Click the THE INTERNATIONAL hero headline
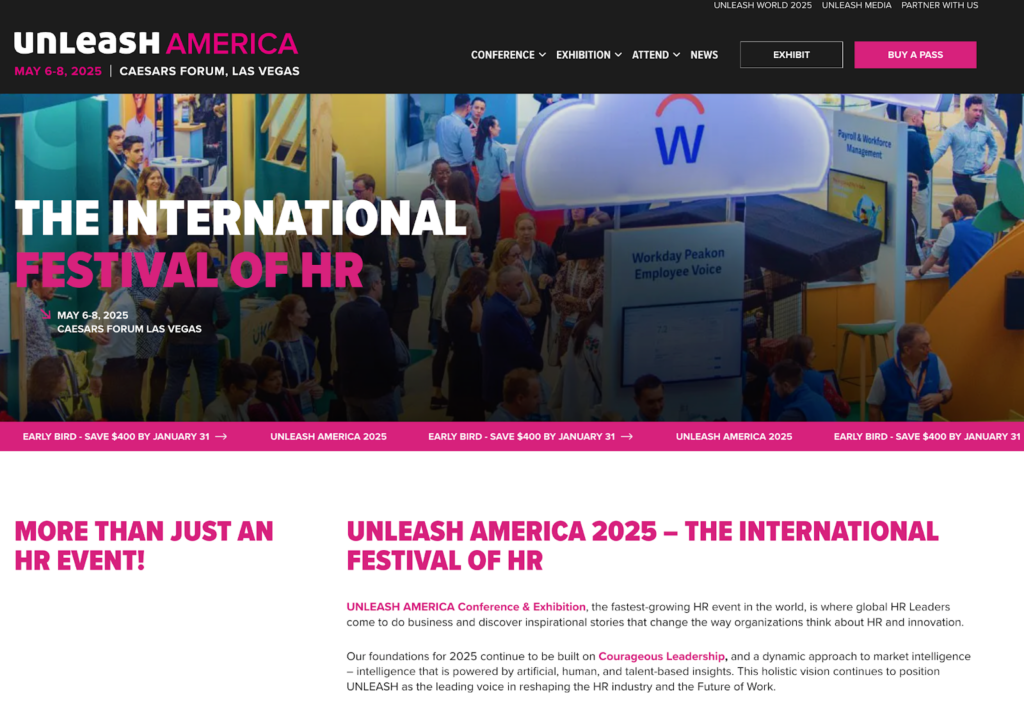 240,218
